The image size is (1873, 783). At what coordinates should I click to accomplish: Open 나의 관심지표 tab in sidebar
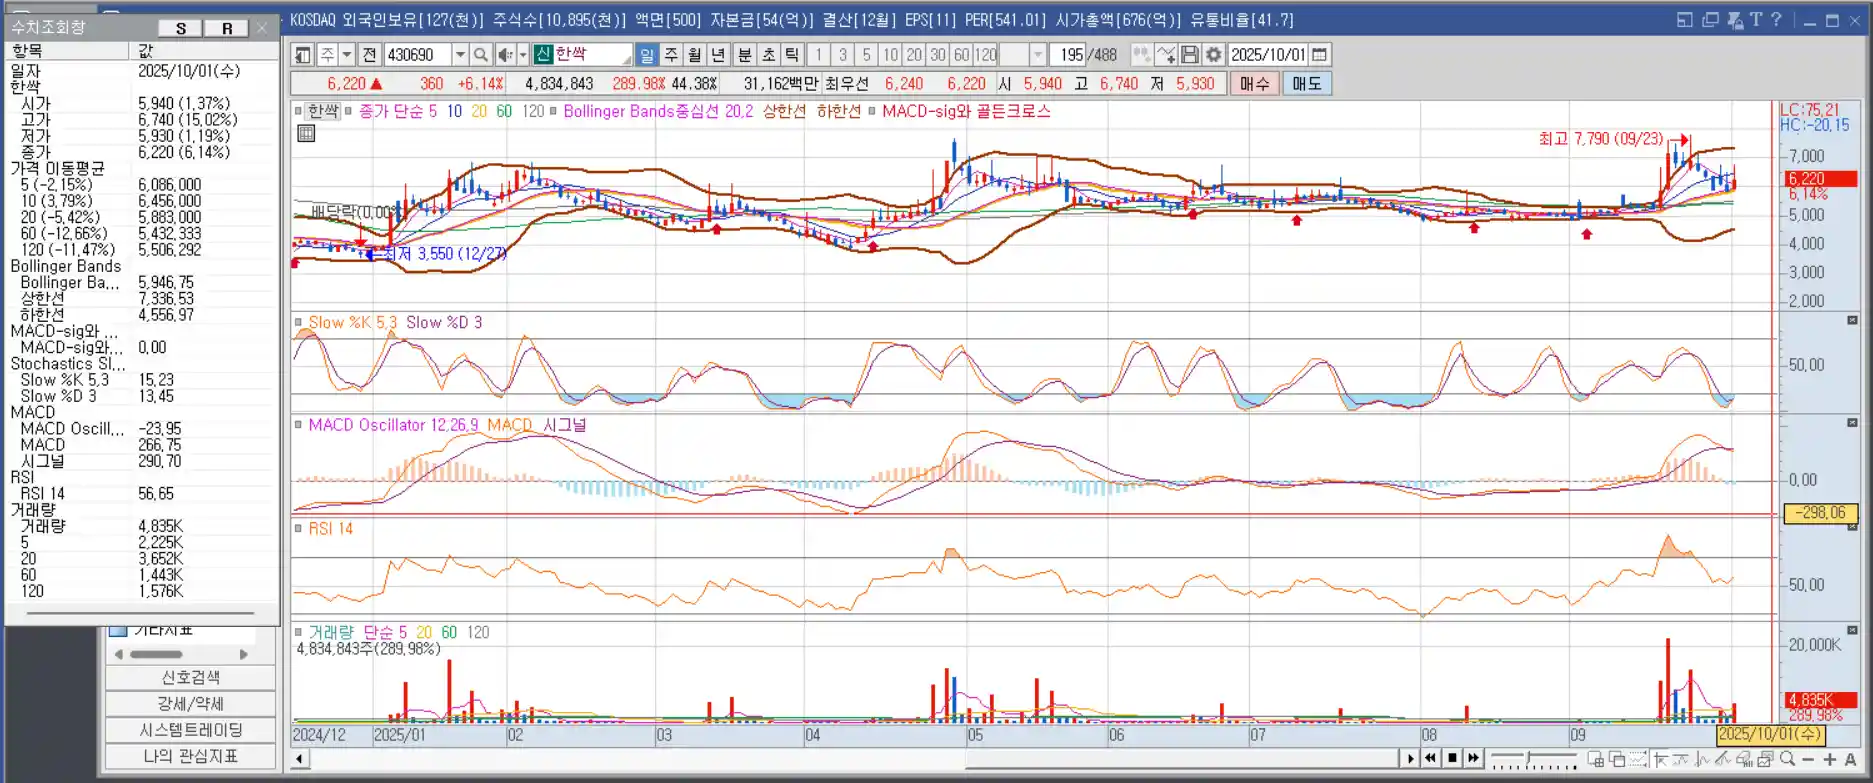(191, 756)
